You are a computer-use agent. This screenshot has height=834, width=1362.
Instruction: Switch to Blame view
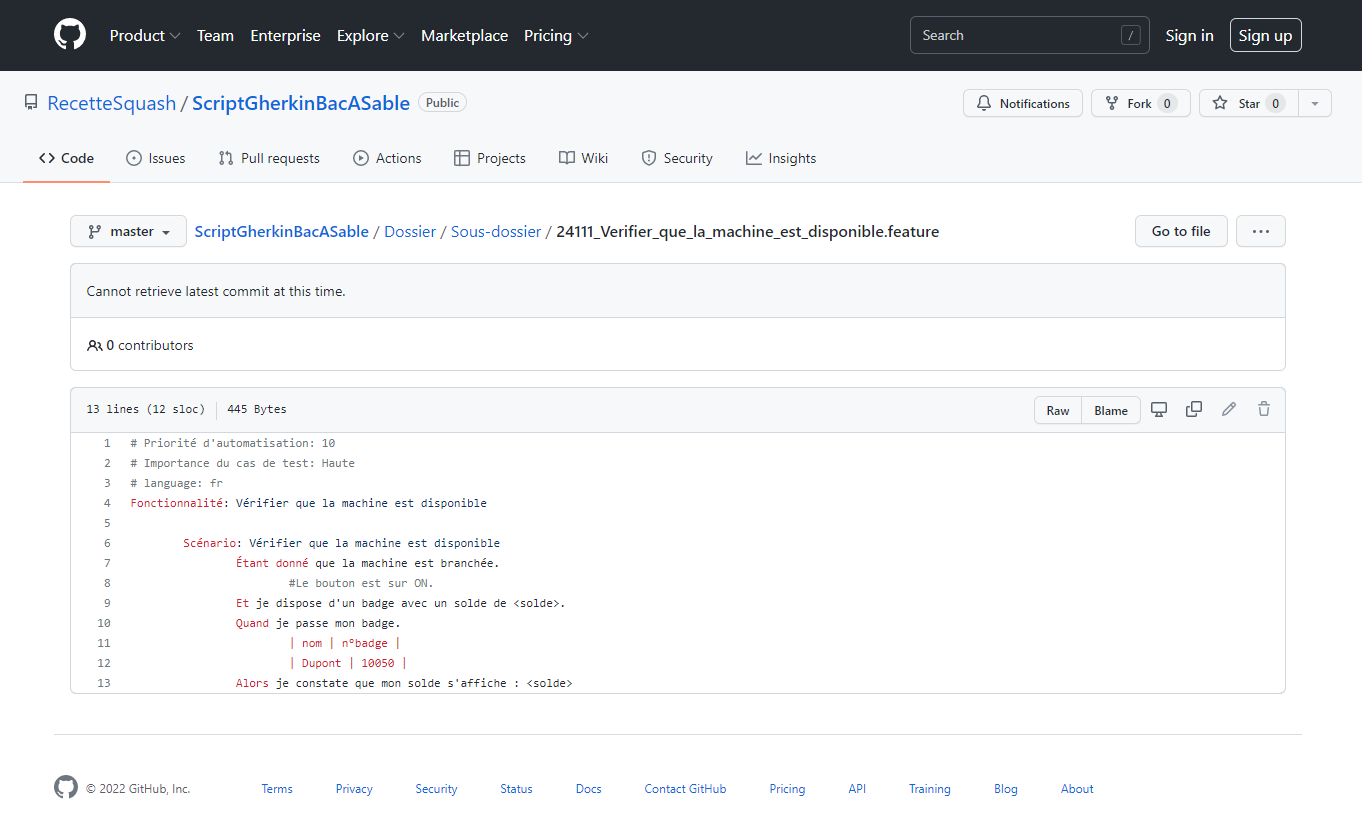[1110, 409]
